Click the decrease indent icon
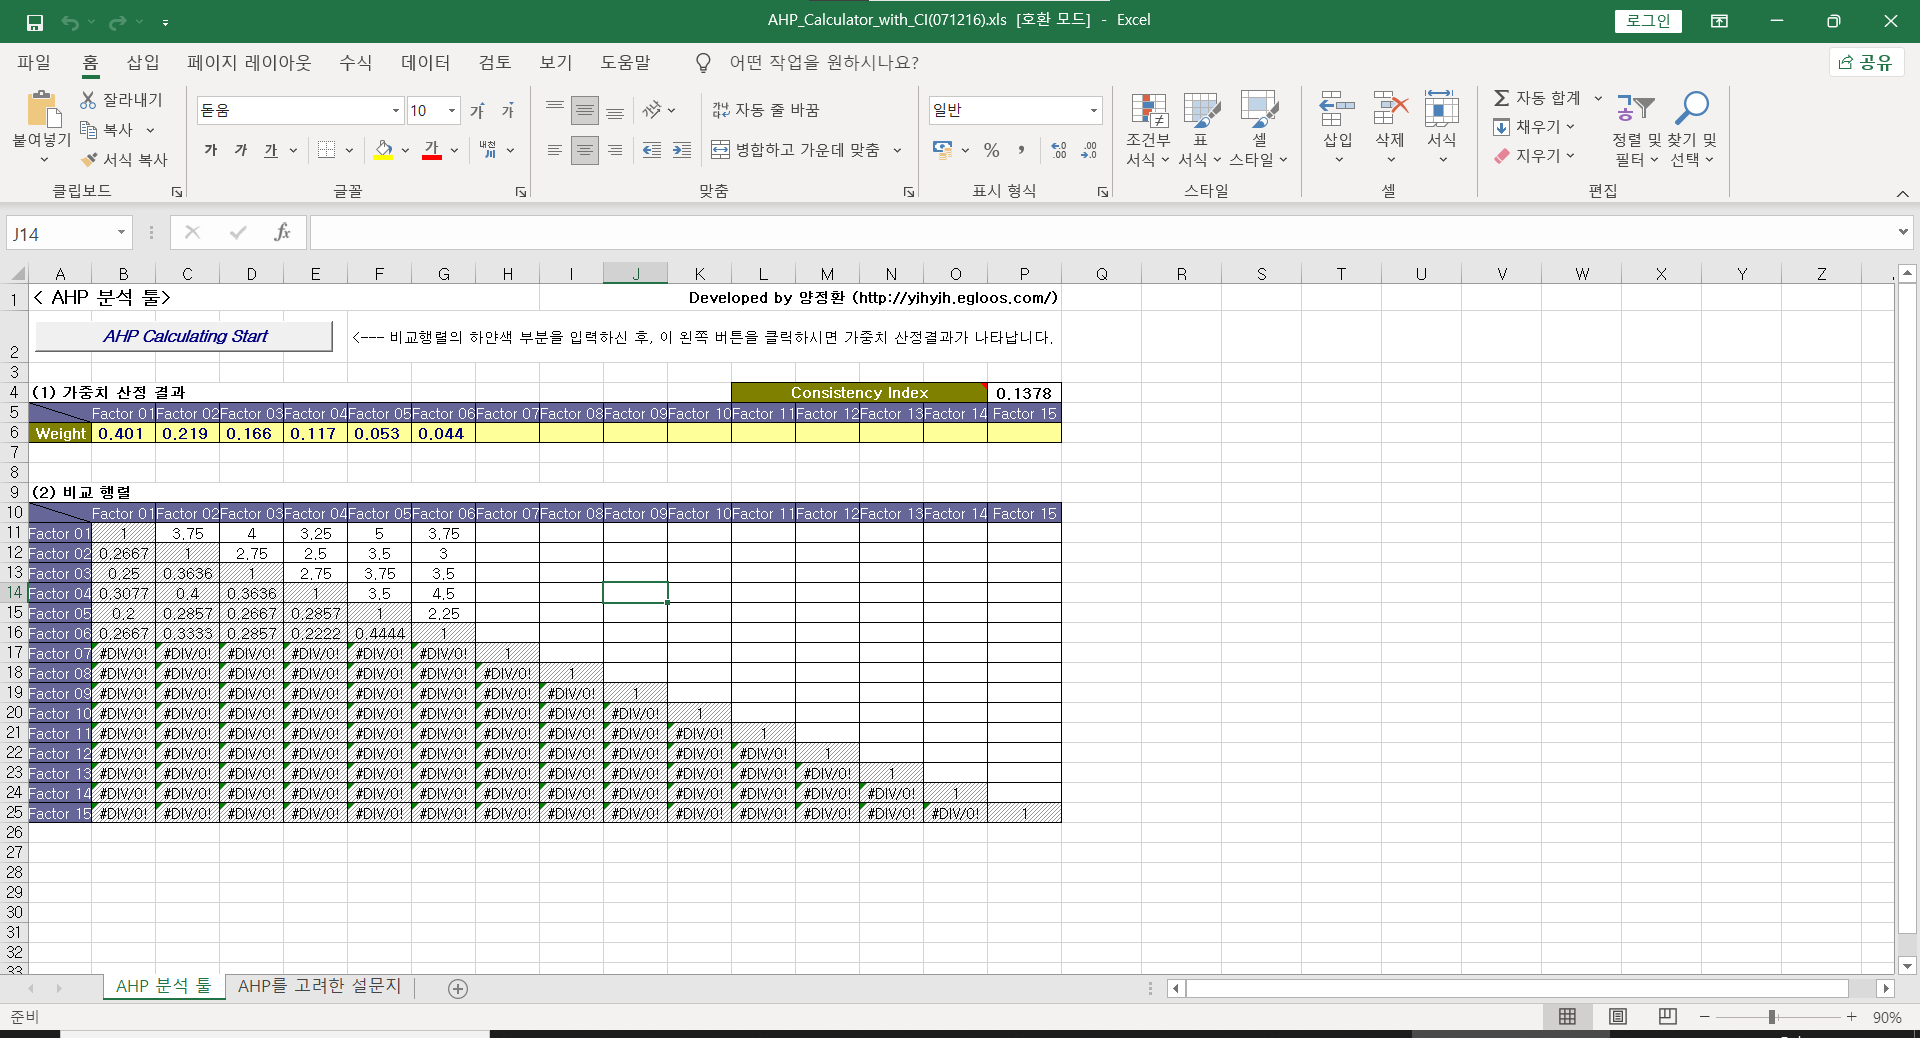Viewport: 1920px width, 1038px height. [x=652, y=150]
